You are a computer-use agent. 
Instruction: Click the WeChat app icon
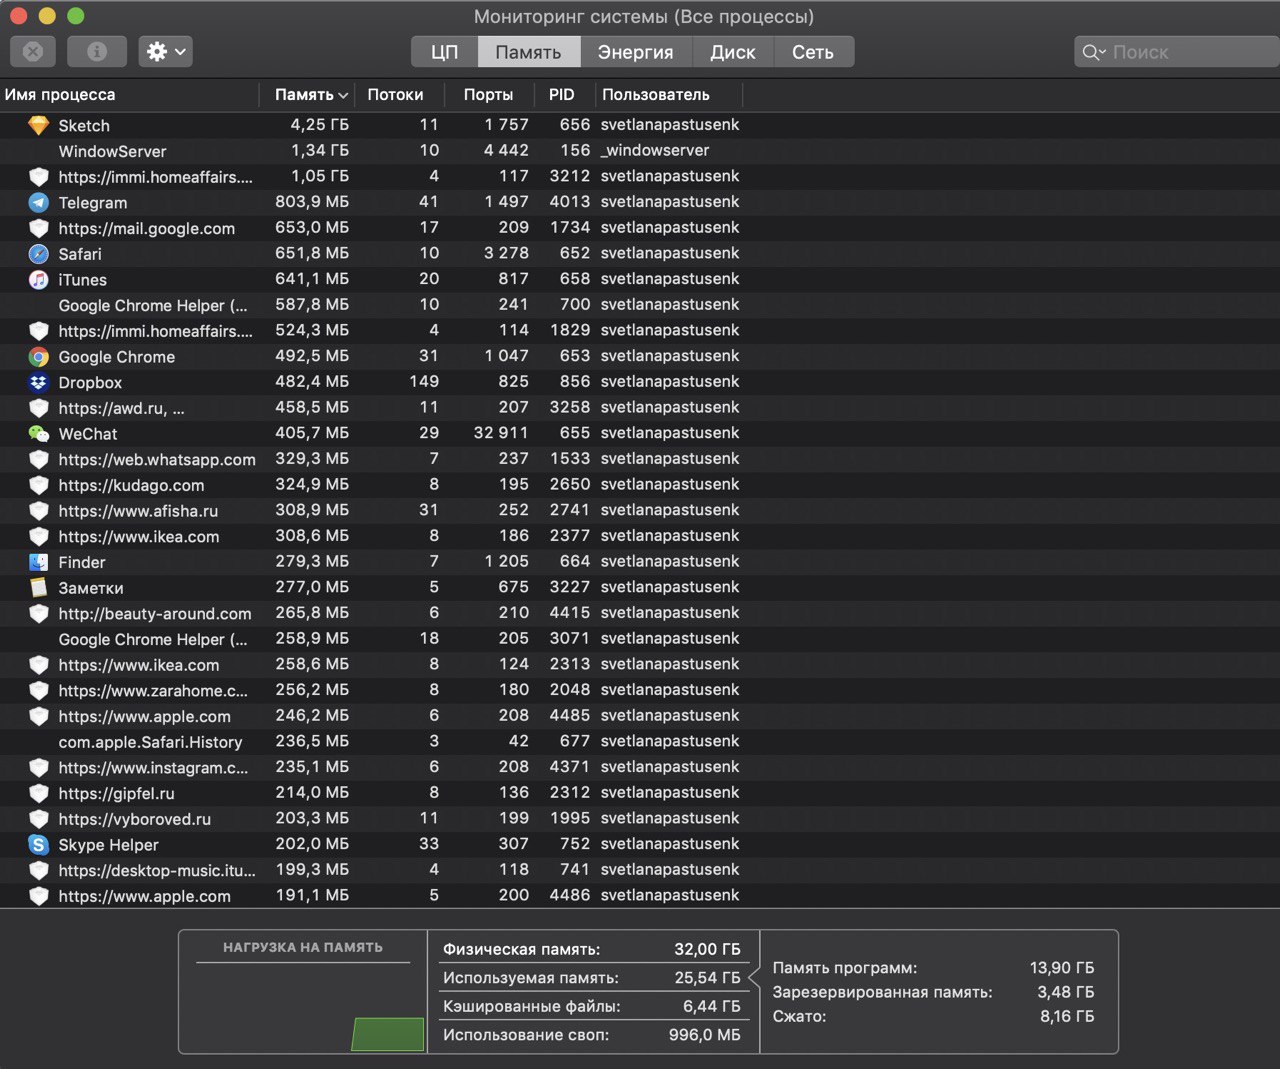(38, 434)
